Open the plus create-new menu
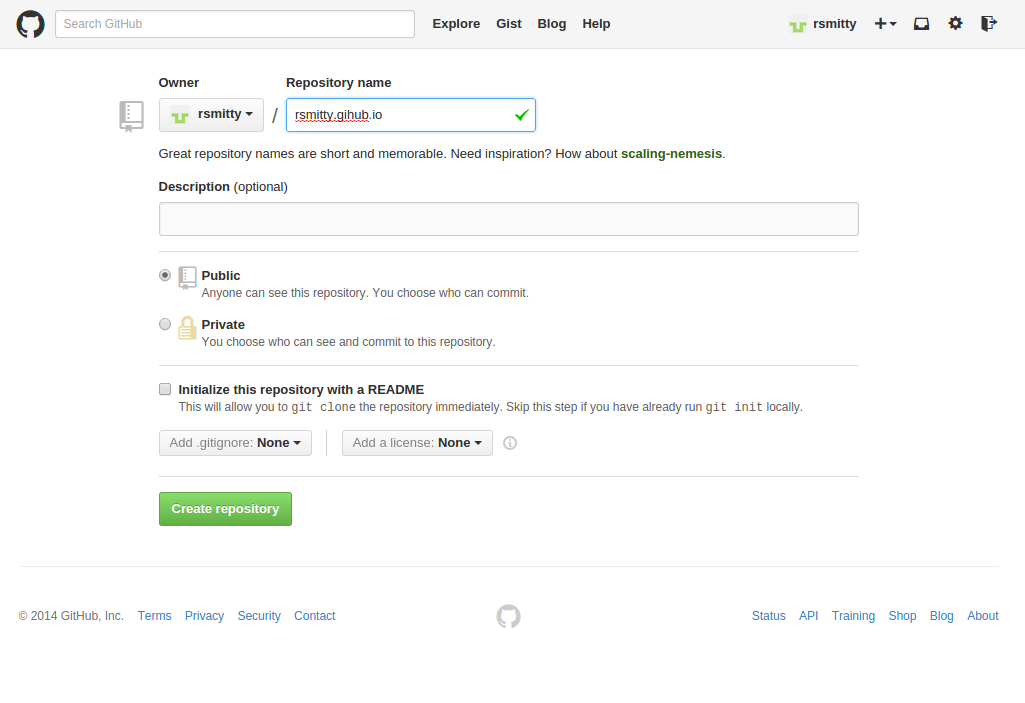The image size is (1025, 703). tap(885, 24)
